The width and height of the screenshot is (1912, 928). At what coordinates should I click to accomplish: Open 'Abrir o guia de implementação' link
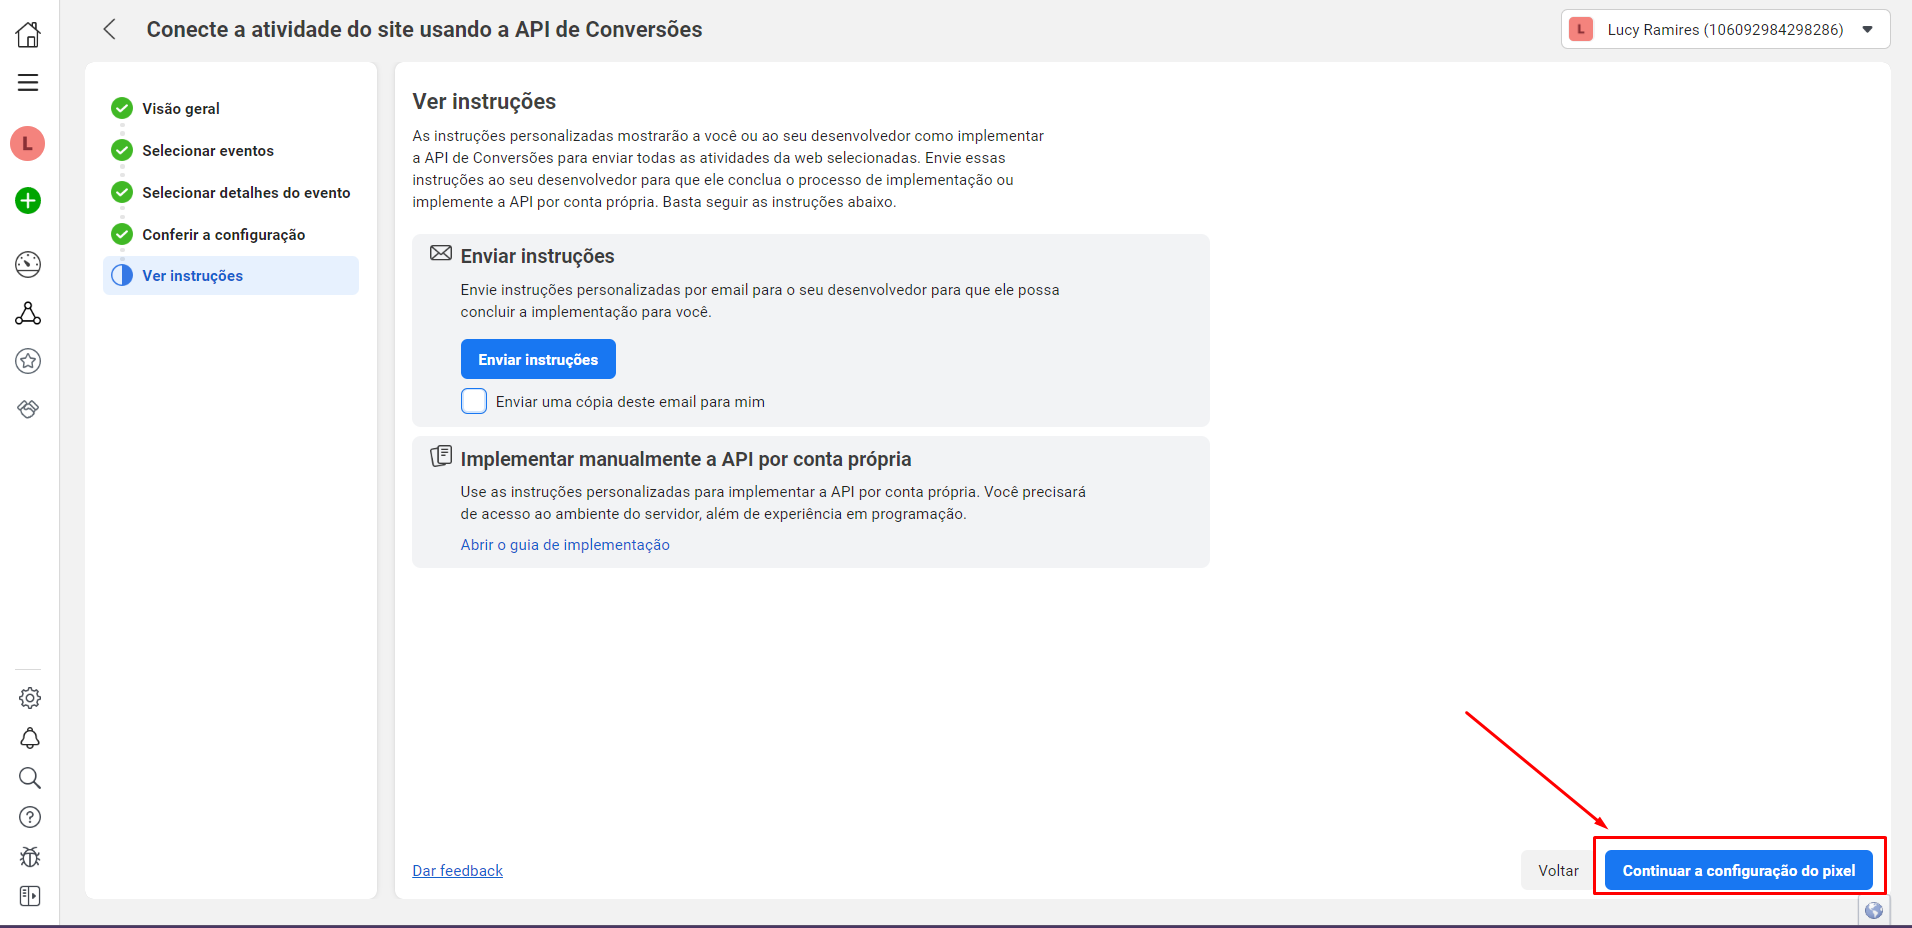tap(565, 545)
